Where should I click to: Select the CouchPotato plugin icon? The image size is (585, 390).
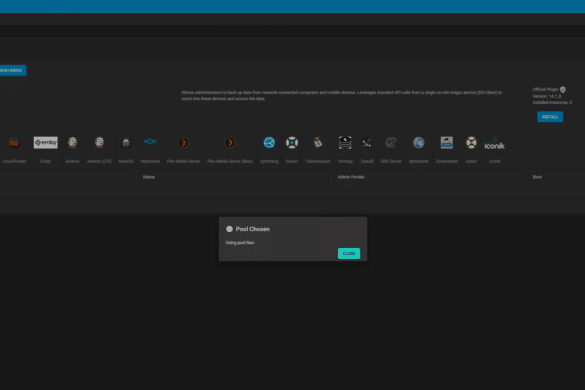point(14,143)
